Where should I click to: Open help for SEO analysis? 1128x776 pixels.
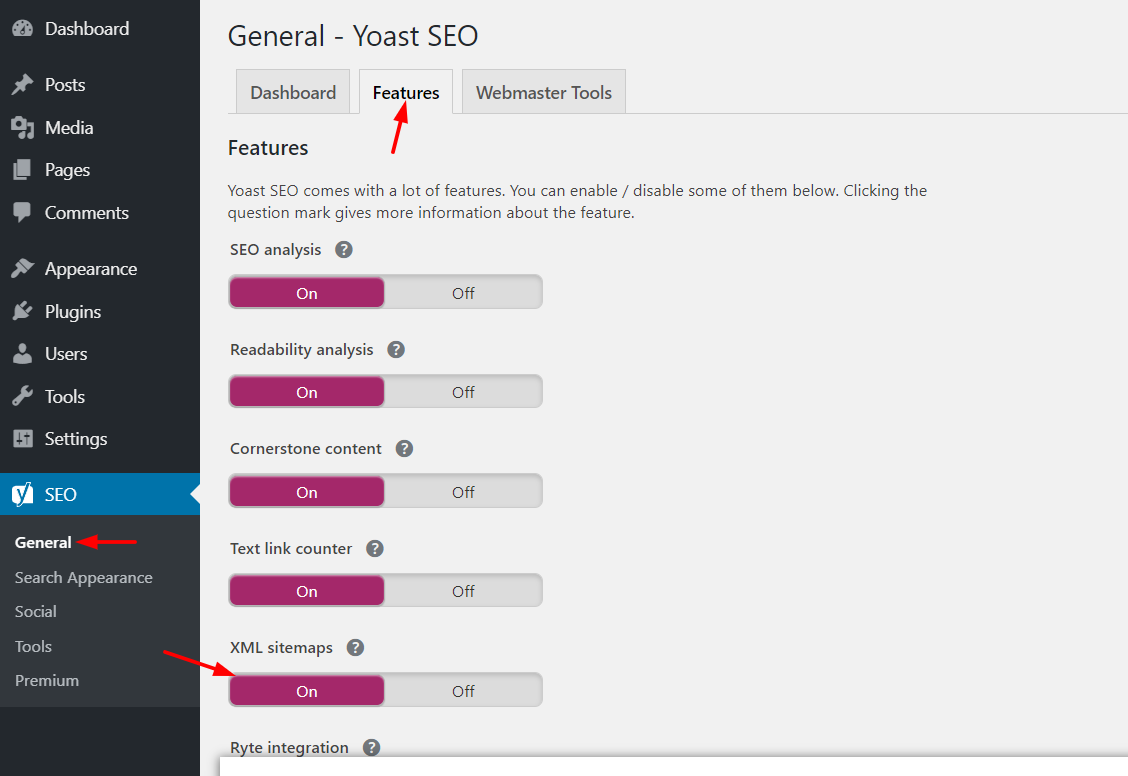[x=344, y=250]
